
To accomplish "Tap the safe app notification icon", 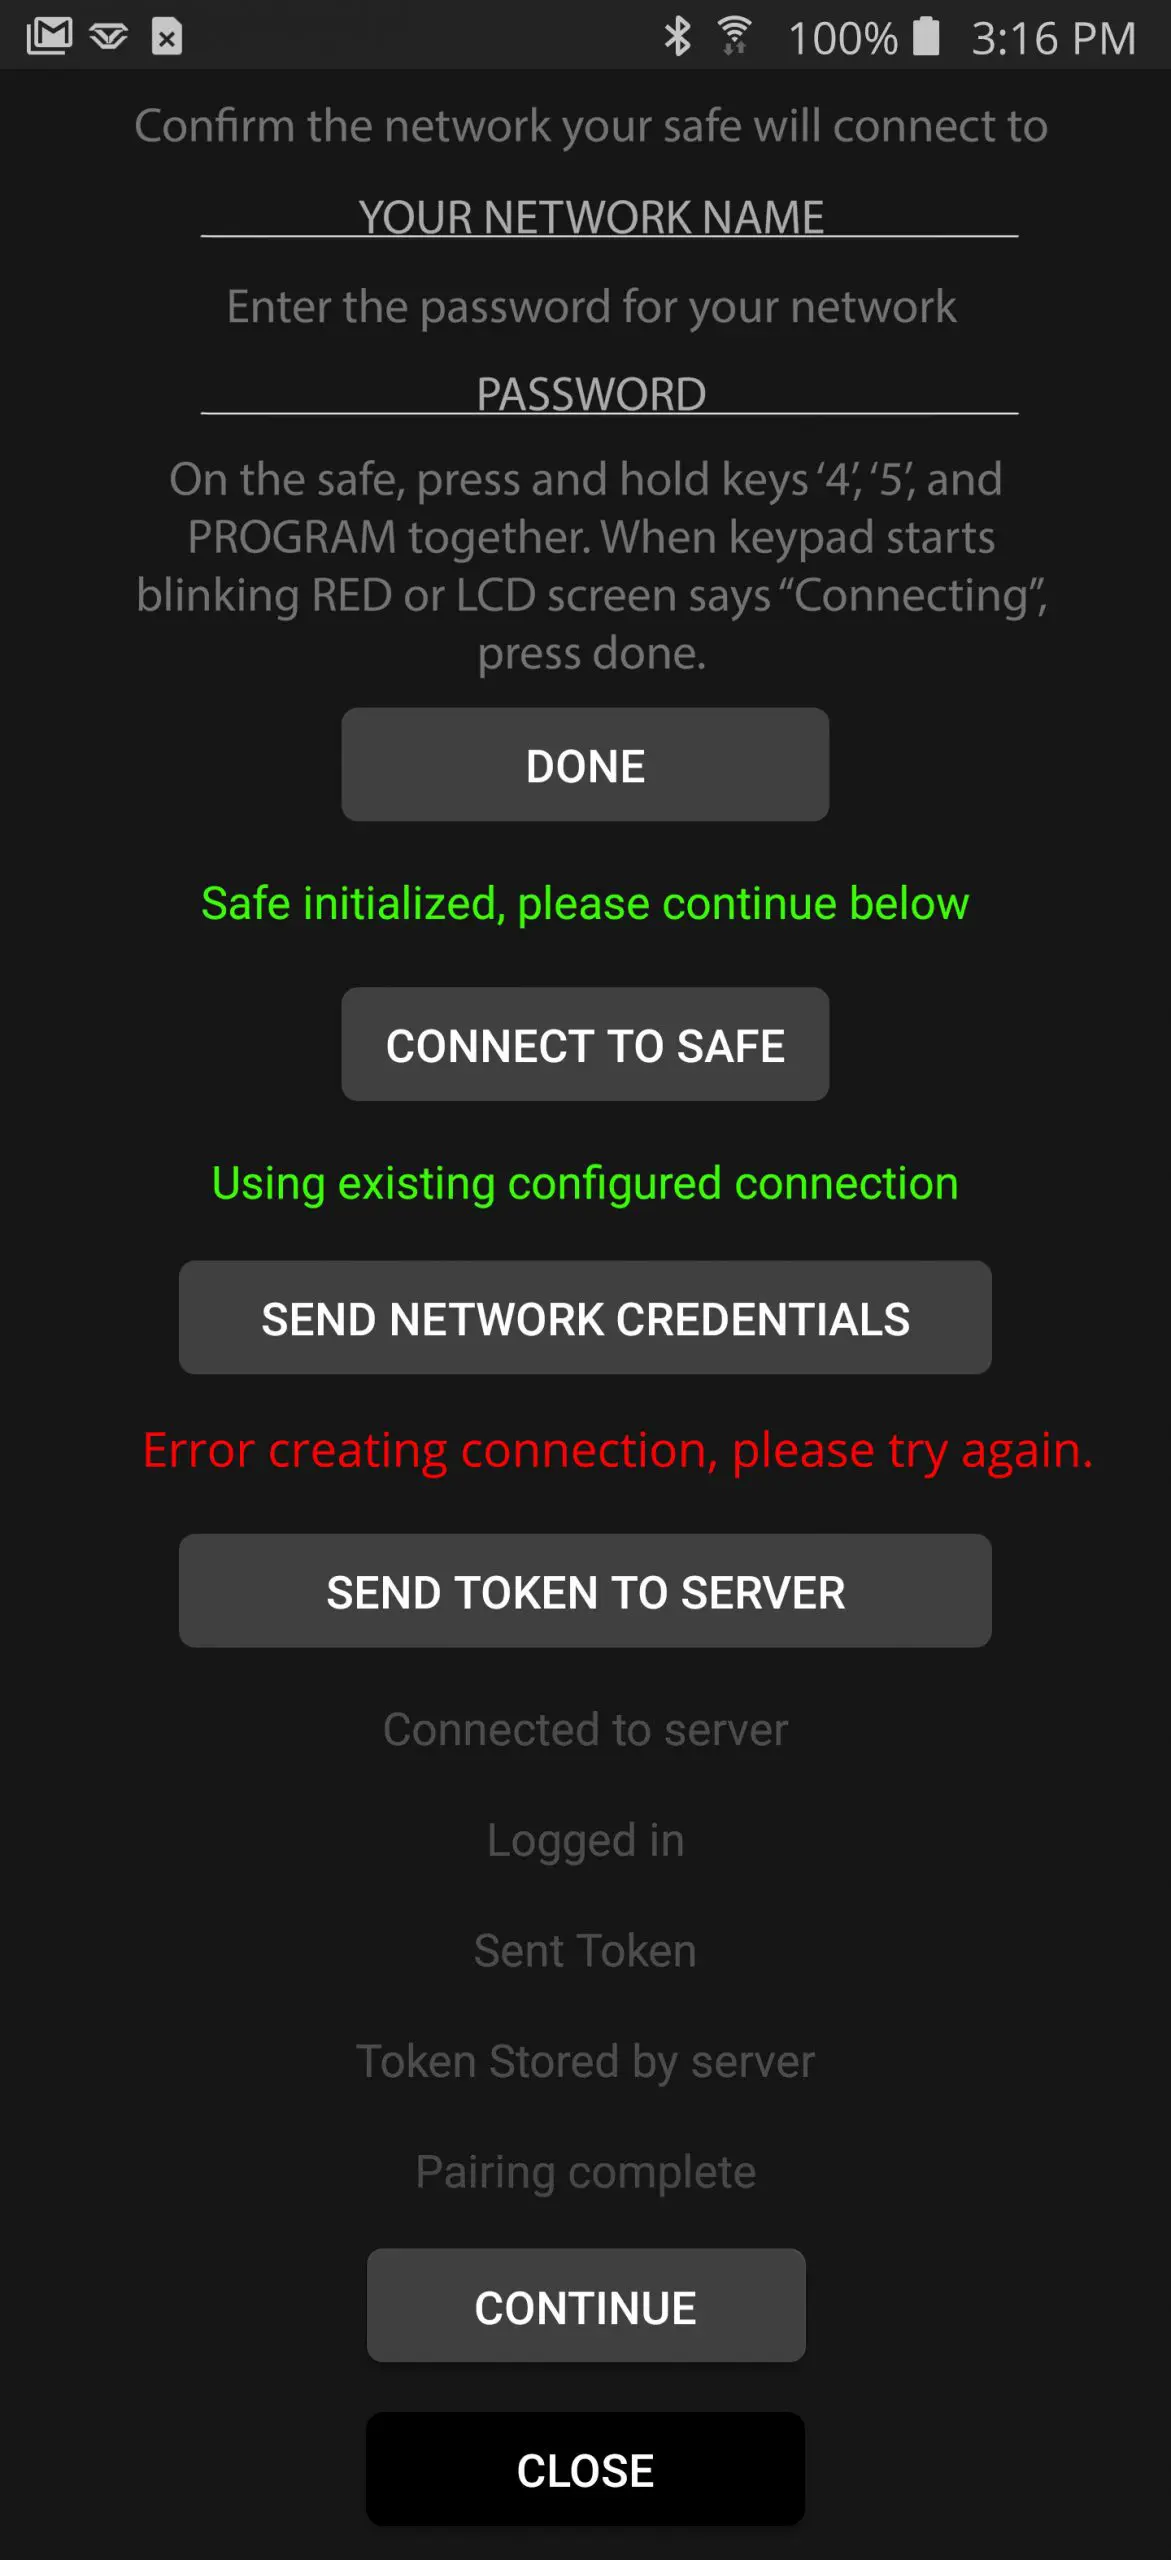I will pos(108,38).
